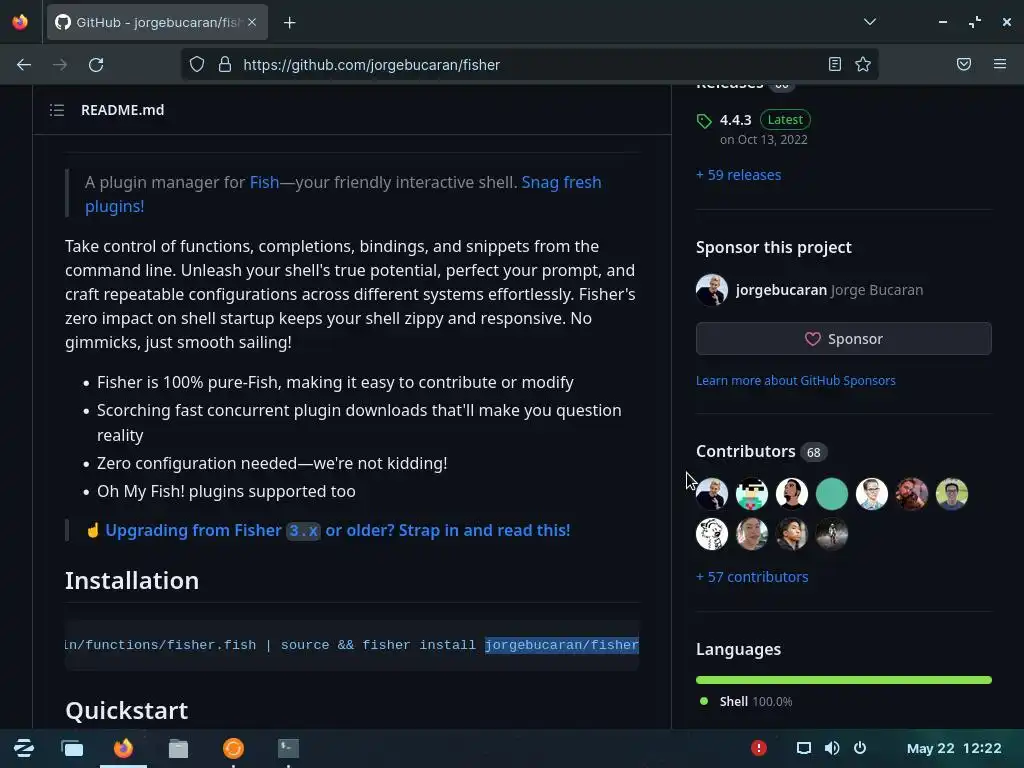Open a new browser tab
Image resolution: width=1024 pixels, height=768 pixels.
(x=290, y=23)
